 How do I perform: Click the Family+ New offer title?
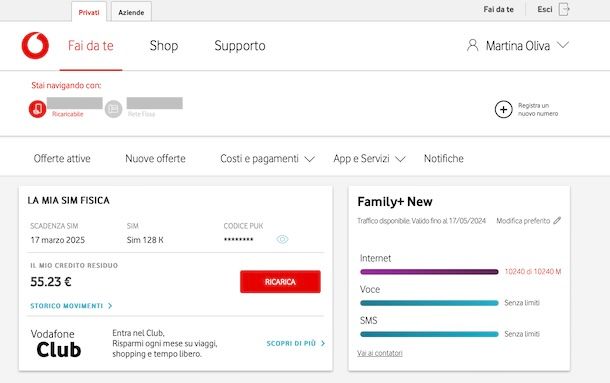[395, 202]
